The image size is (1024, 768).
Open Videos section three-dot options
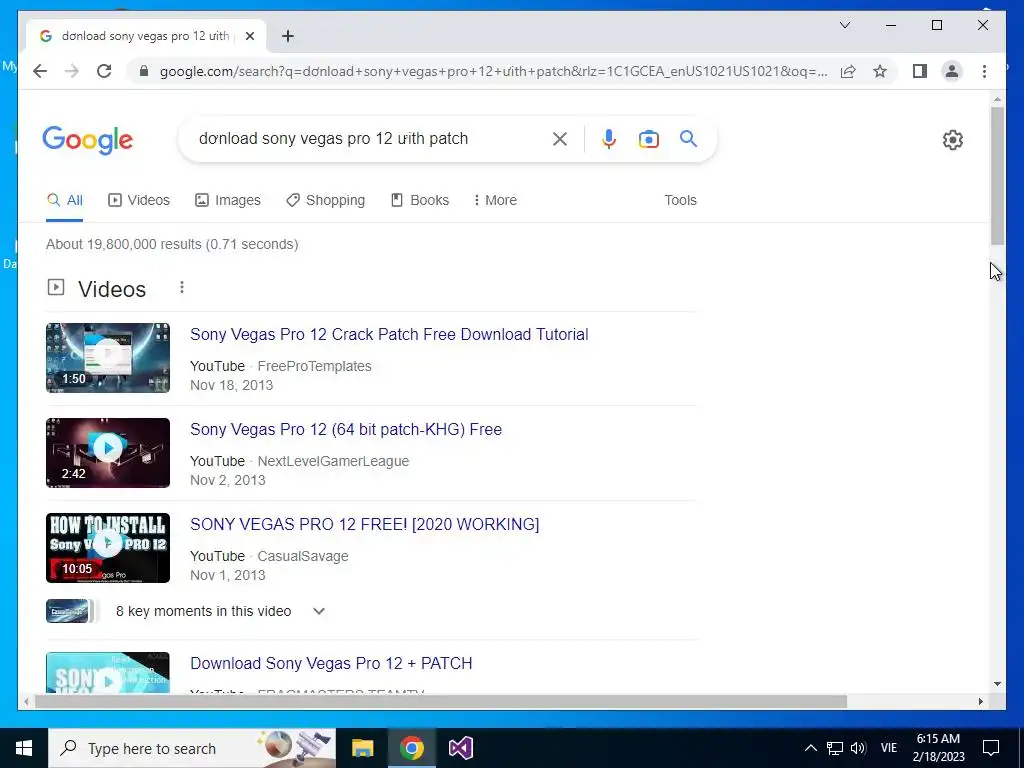point(182,287)
